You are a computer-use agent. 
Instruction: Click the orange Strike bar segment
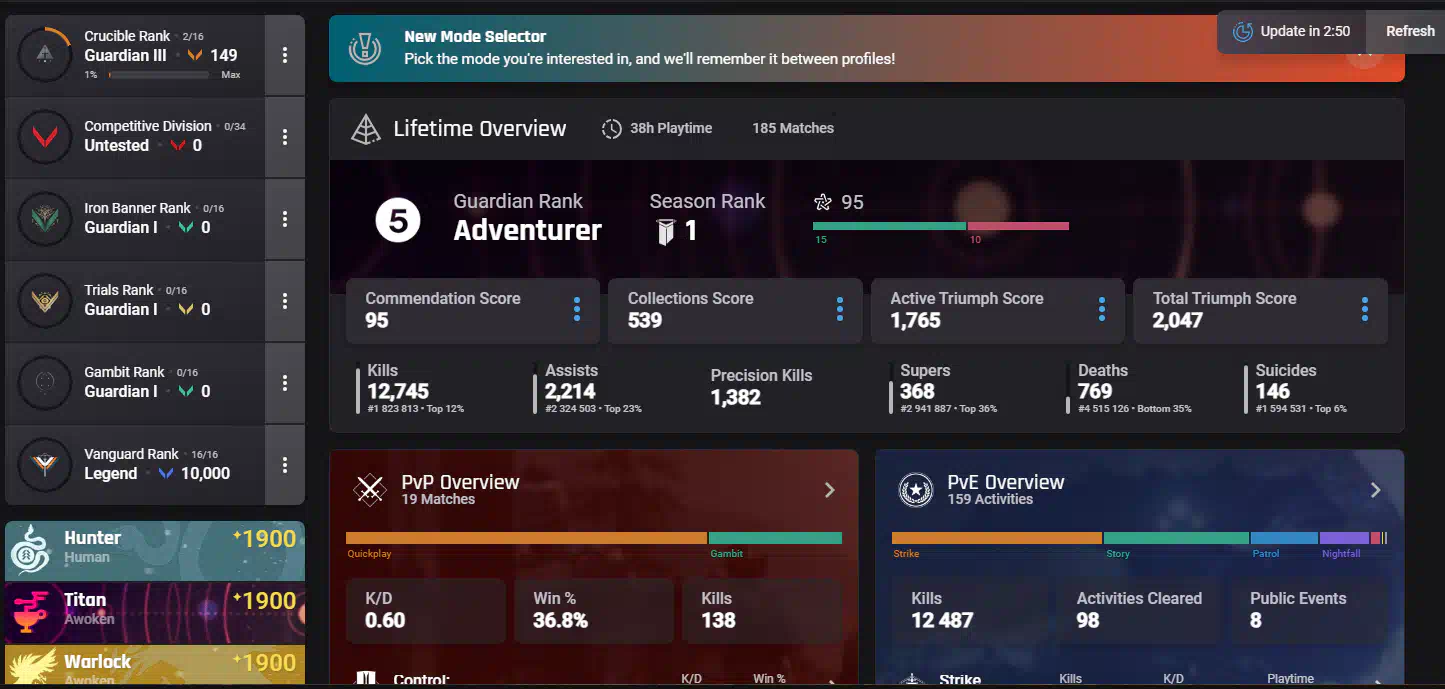(997, 538)
